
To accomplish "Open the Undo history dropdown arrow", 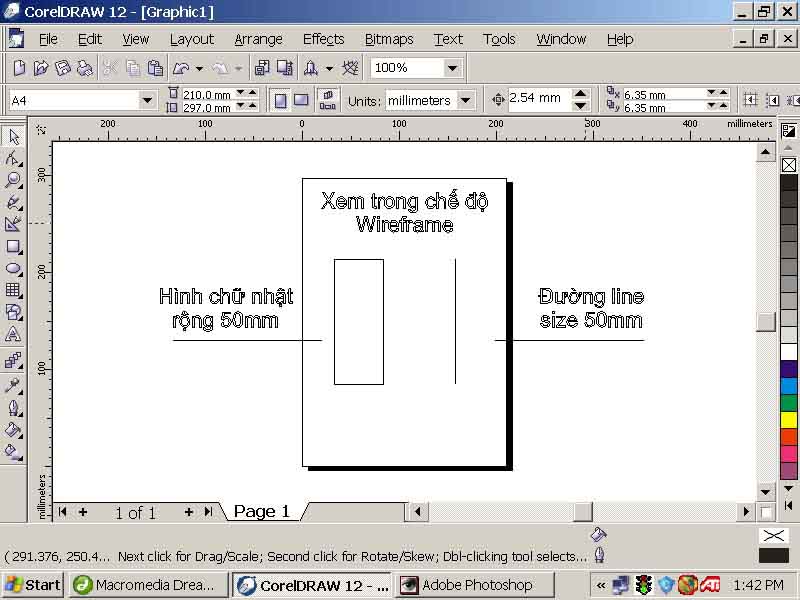I will coord(199,68).
